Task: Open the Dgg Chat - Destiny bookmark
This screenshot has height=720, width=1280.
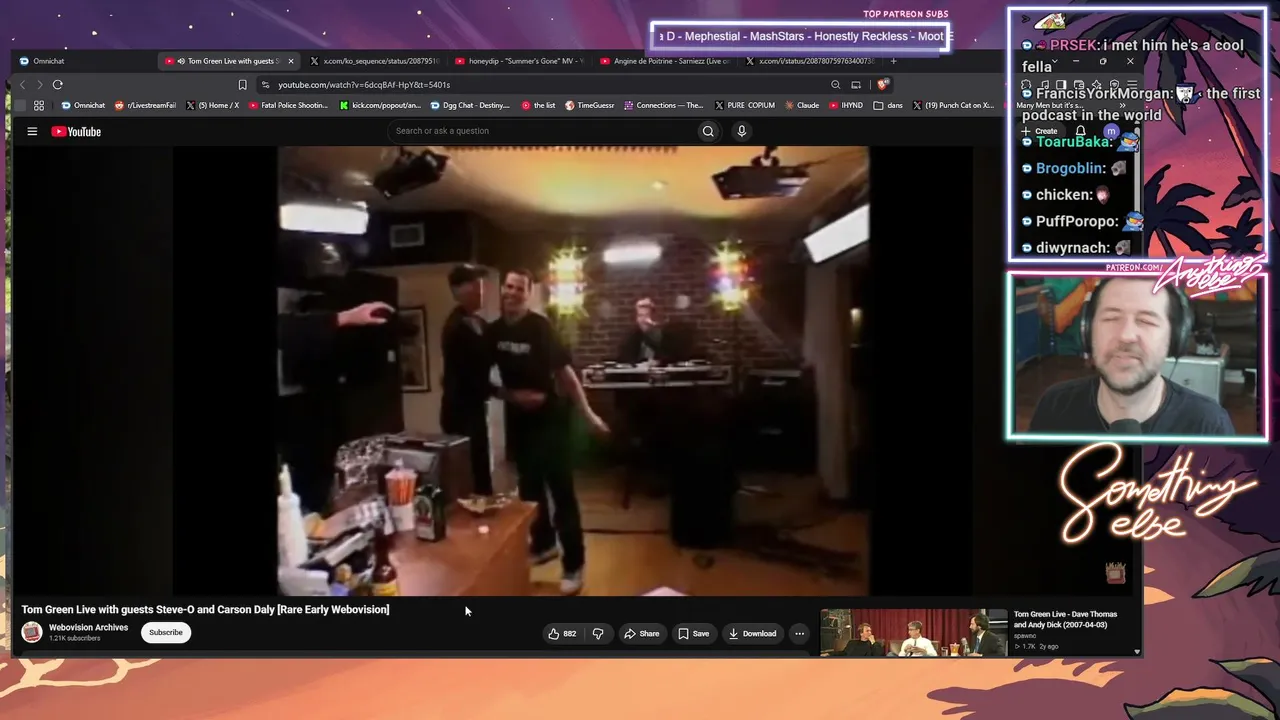Action: [x=470, y=105]
